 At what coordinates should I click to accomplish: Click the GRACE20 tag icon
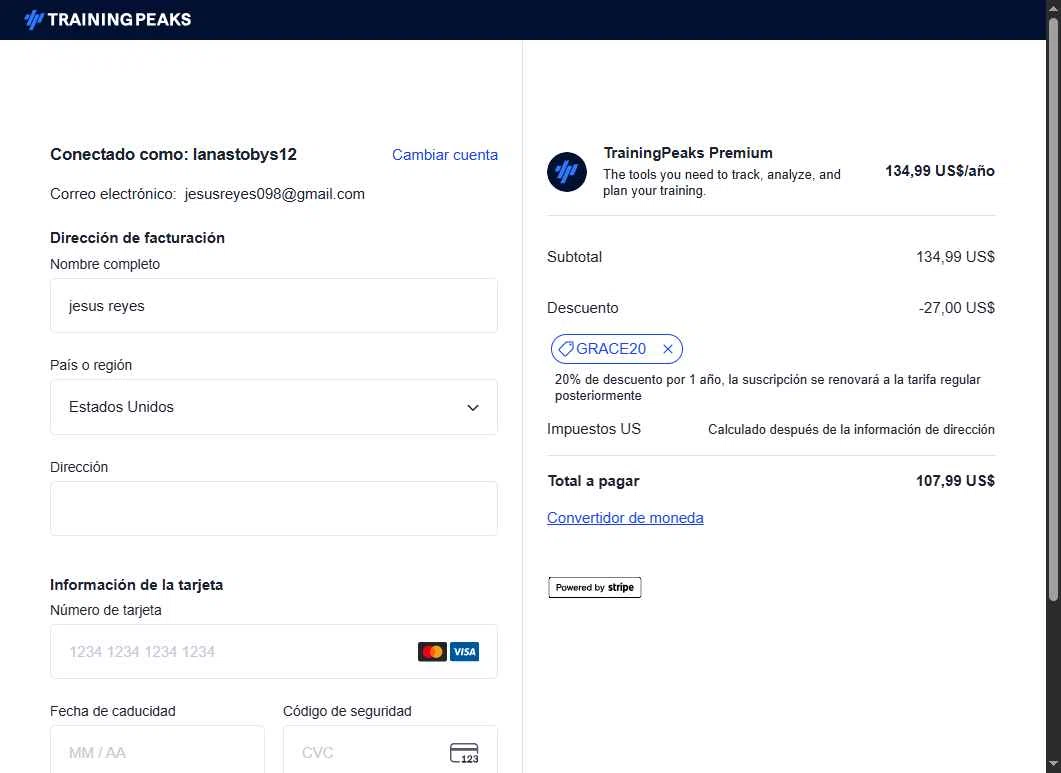coord(566,349)
